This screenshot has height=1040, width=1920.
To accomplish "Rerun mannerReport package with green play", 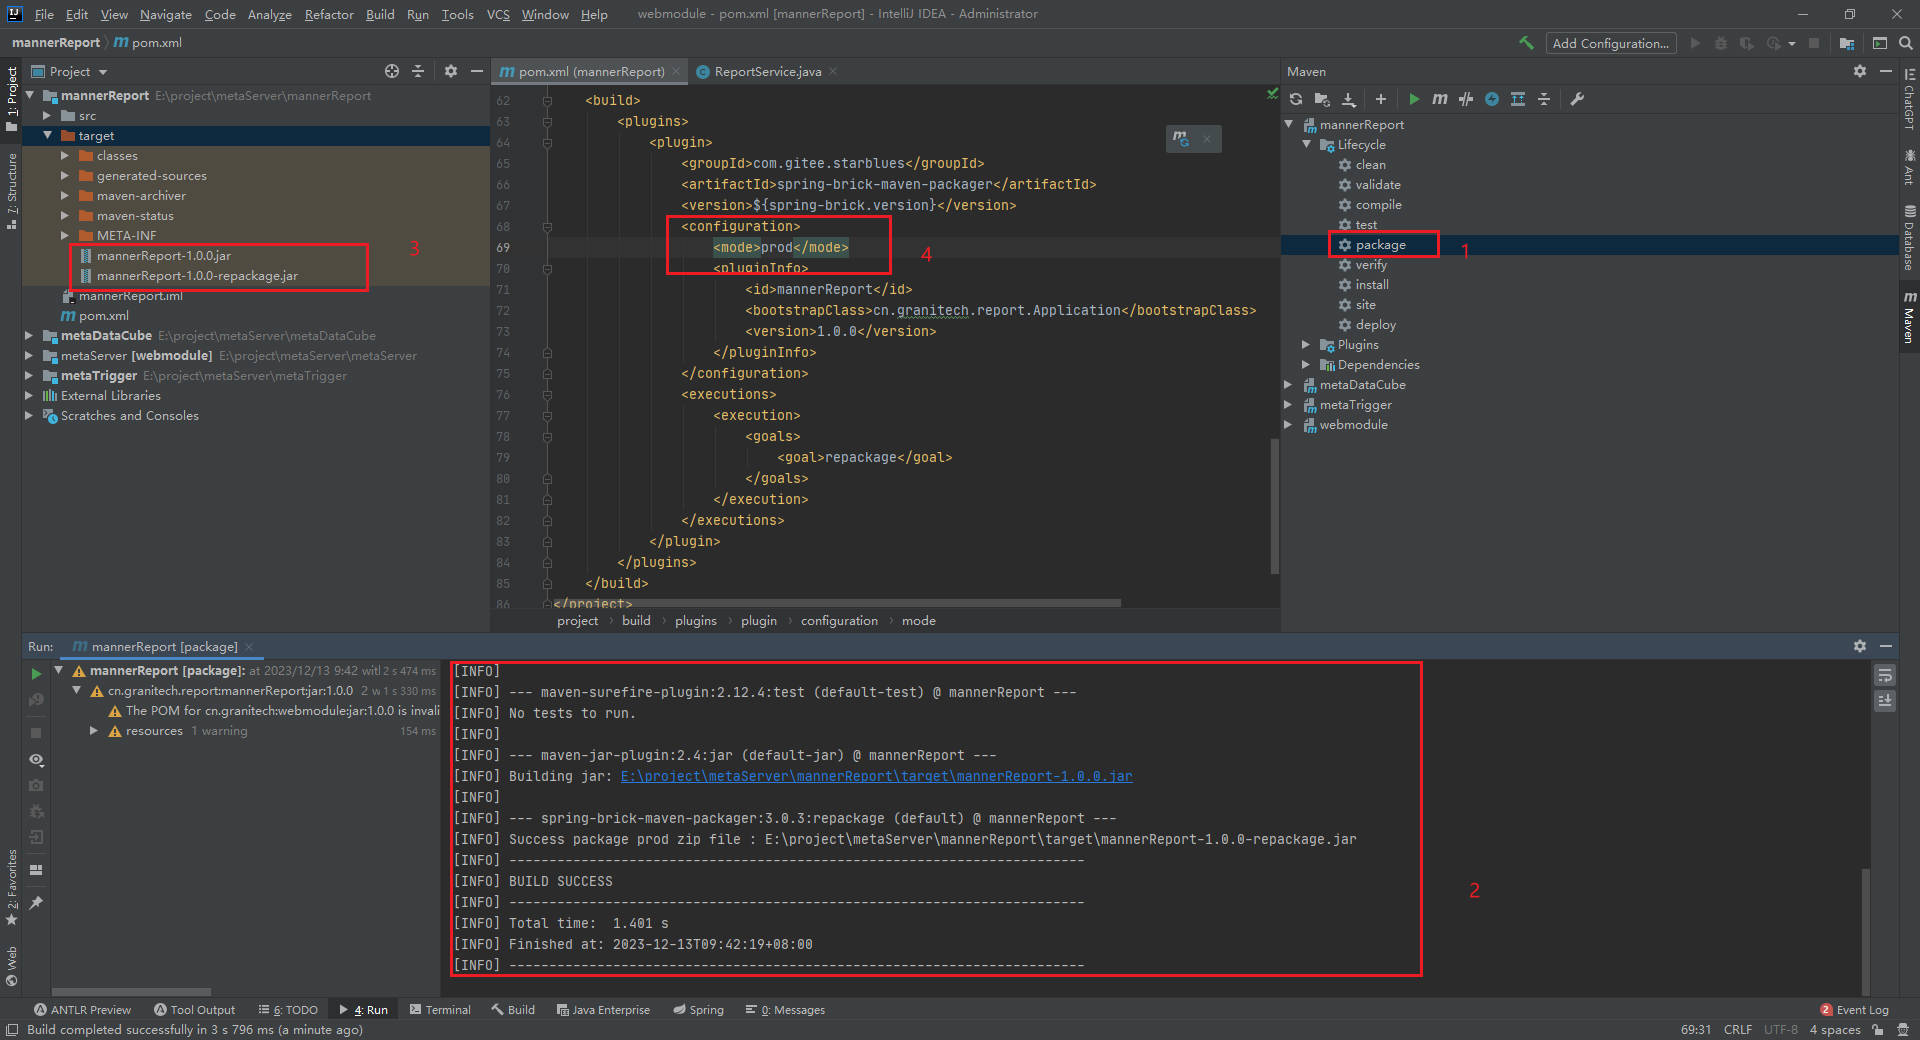I will tap(36, 674).
